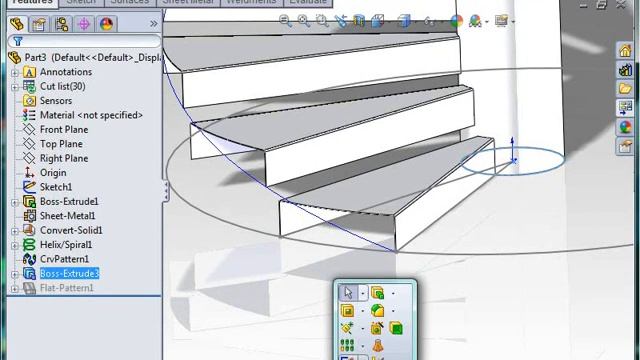The image size is (640, 360).
Task: Open SolidWorks Resources home task pane
Action: [x=625, y=50]
